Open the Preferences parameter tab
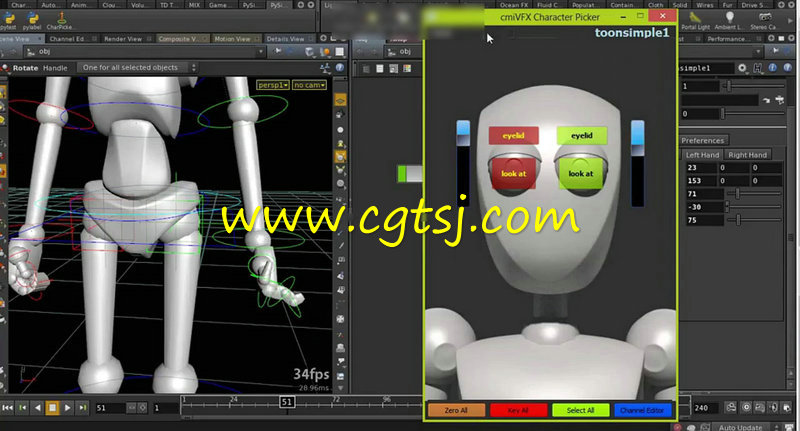This screenshot has width=800, height=431. point(703,140)
